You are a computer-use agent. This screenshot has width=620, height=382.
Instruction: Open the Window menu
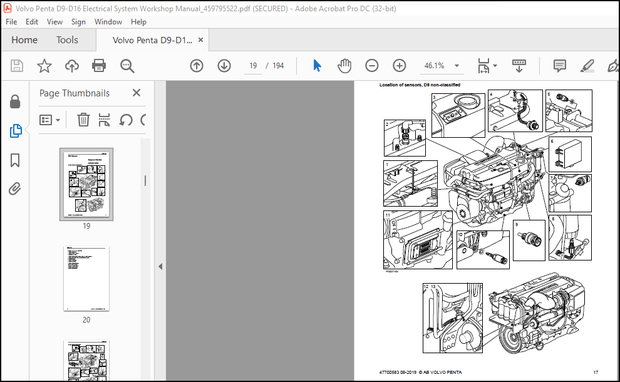(x=108, y=22)
